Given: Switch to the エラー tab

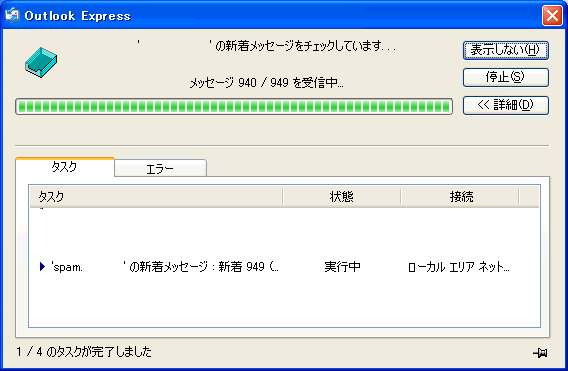Looking at the screenshot, I should pyautogui.click(x=160, y=168).
